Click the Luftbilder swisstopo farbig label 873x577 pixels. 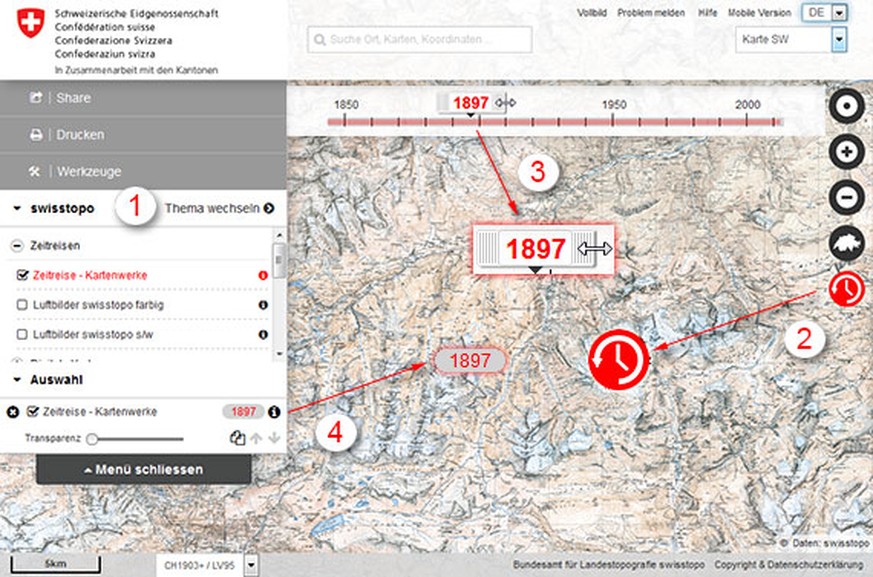[x=99, y=305]
